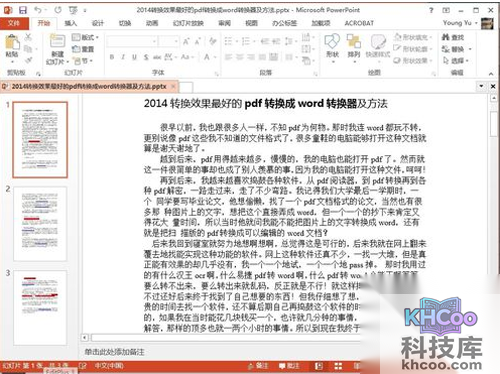This screenshot has height=374, width=500.
Task: Switch to Animations (动画) tab
Action: 152,23
